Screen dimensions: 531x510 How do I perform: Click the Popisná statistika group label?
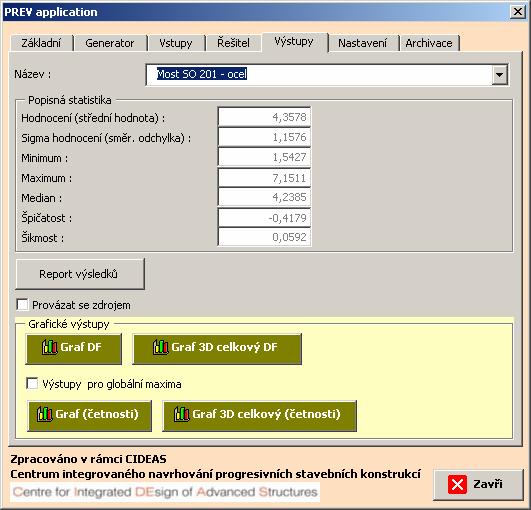[x=70, y=100]
